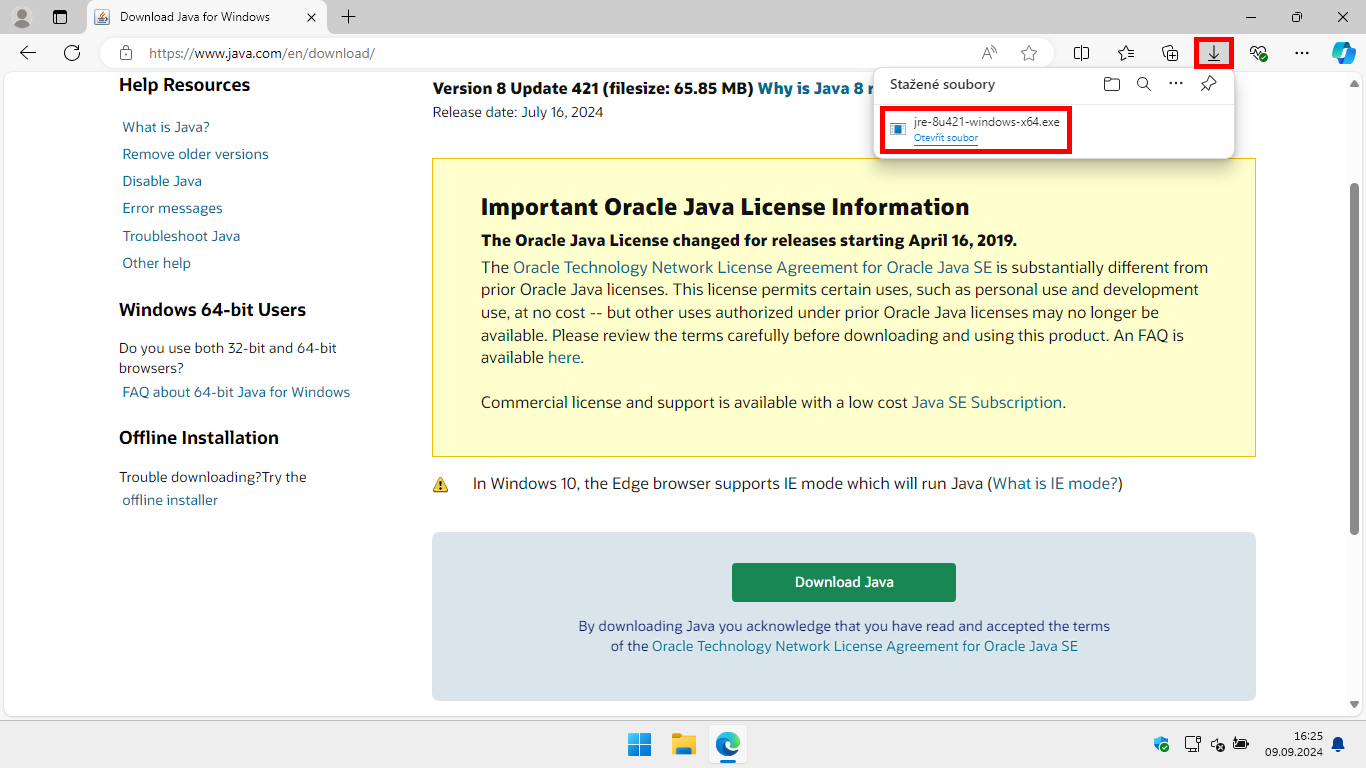Open 'What is Java?' help link
Image resolution: width=1366 pixels, height=768 pixels.
click(x=166, y=127)
